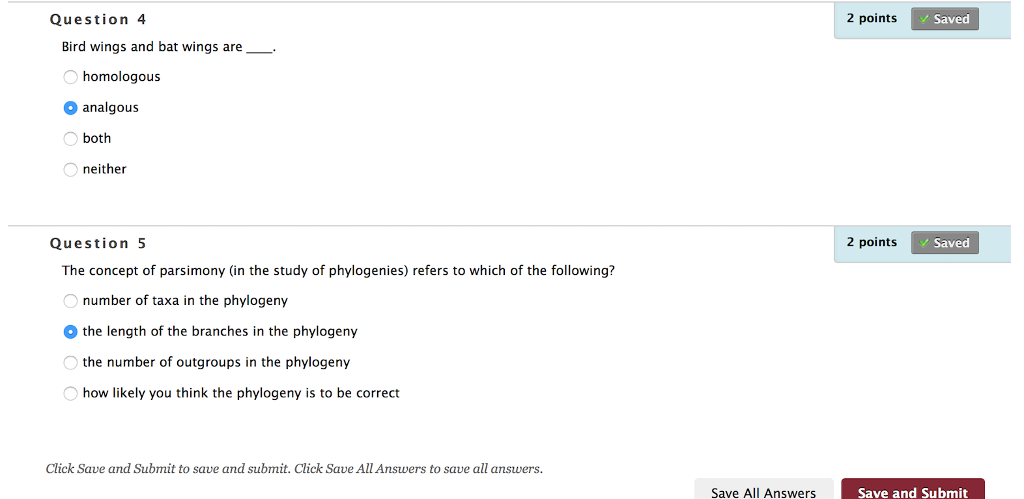The height and width of the screenshot is (499, 1024).
Task: Select the 'analgous' answer radio button
Action: tap(70, 108)
